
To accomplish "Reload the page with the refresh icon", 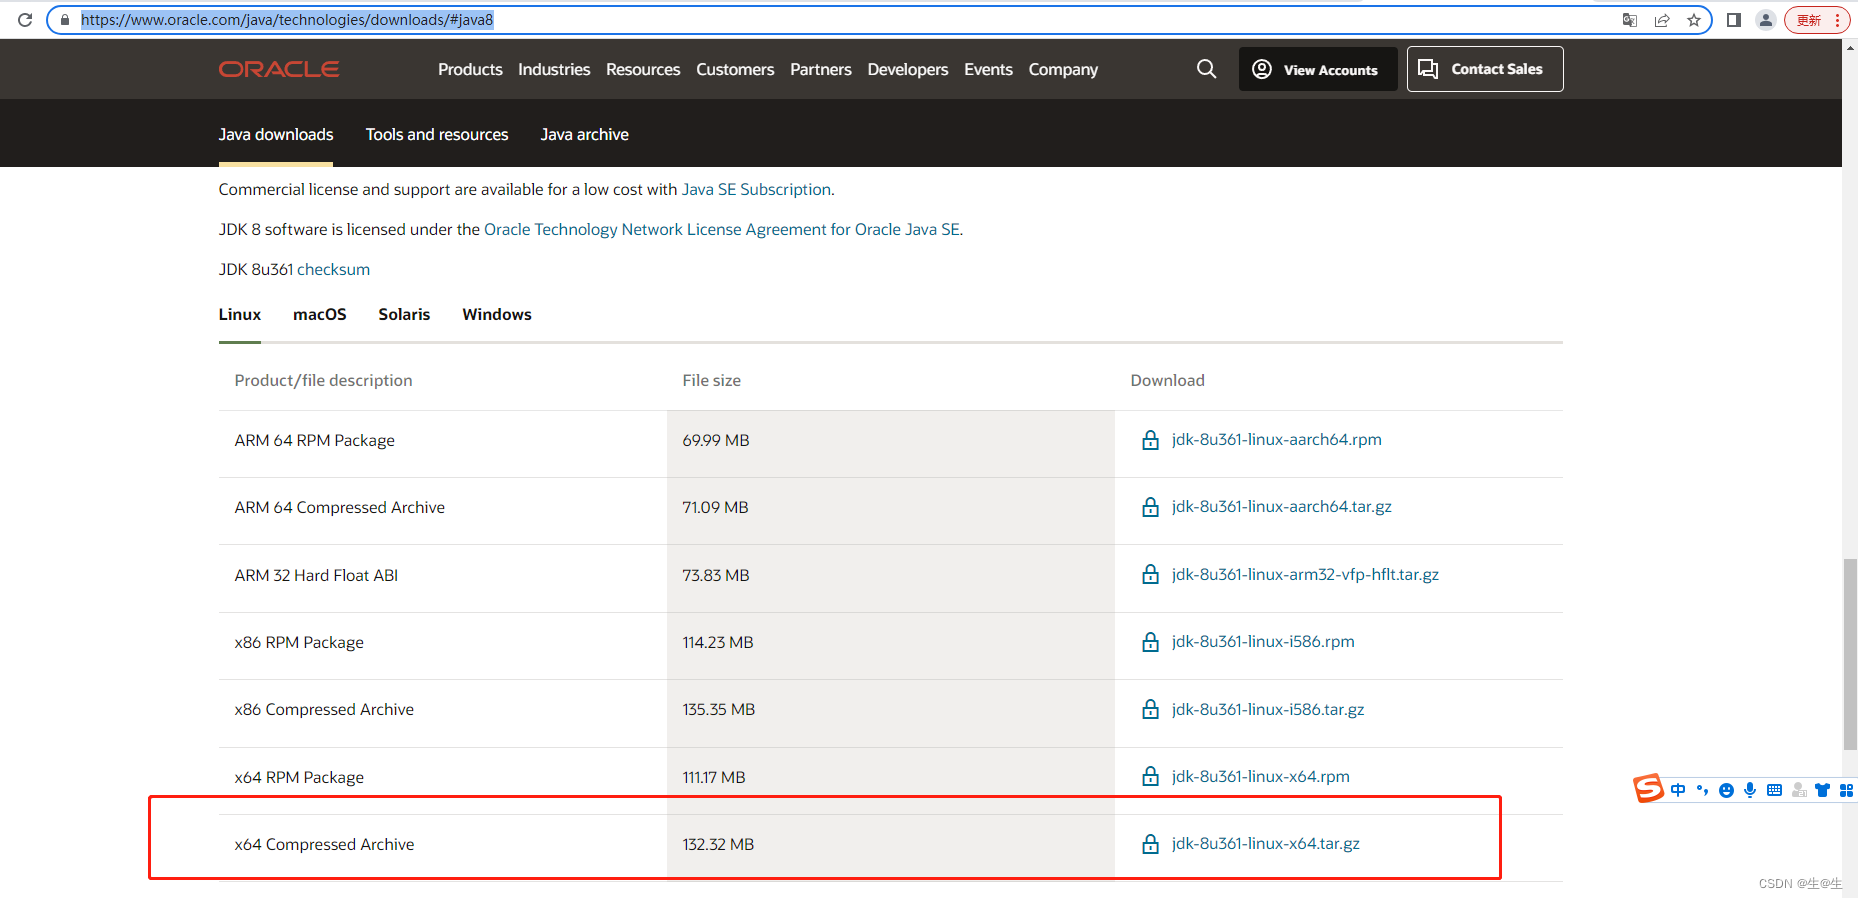I will pos(25,20).
